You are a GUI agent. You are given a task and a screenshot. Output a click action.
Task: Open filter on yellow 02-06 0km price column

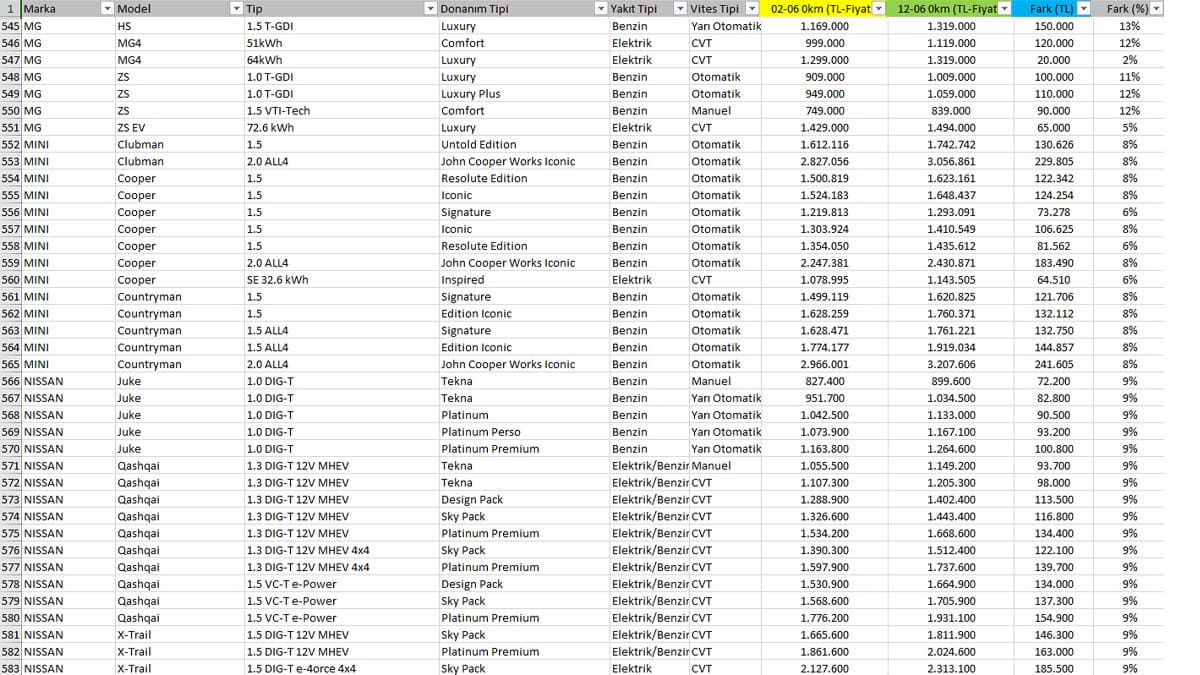pos(879,9)
